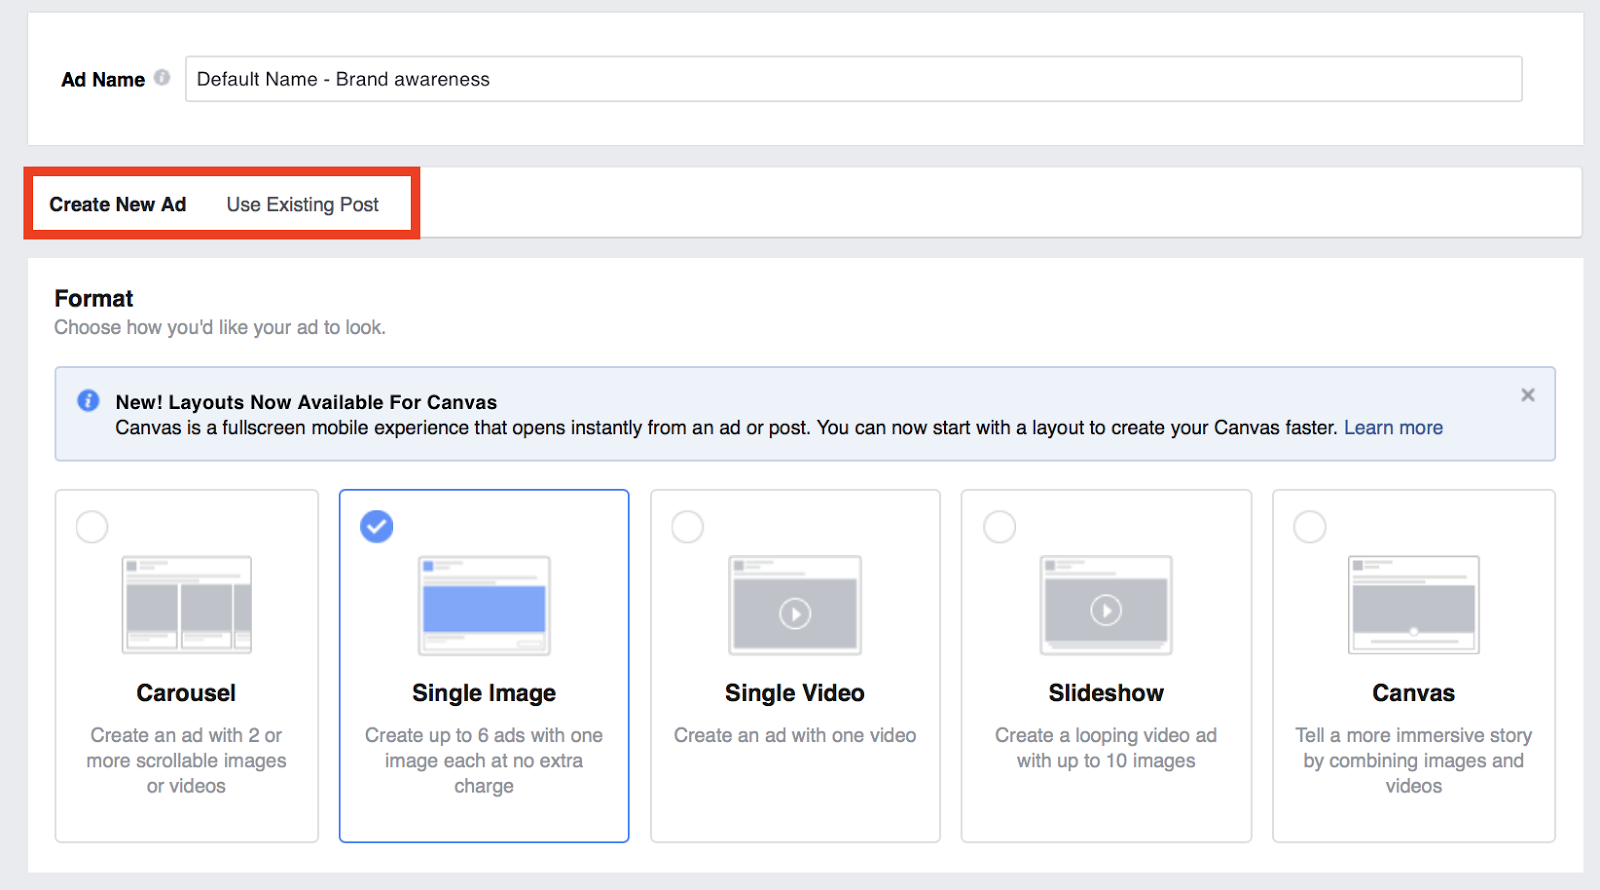
Task: Click the Slideshow format title
Action: [1106, 693]
